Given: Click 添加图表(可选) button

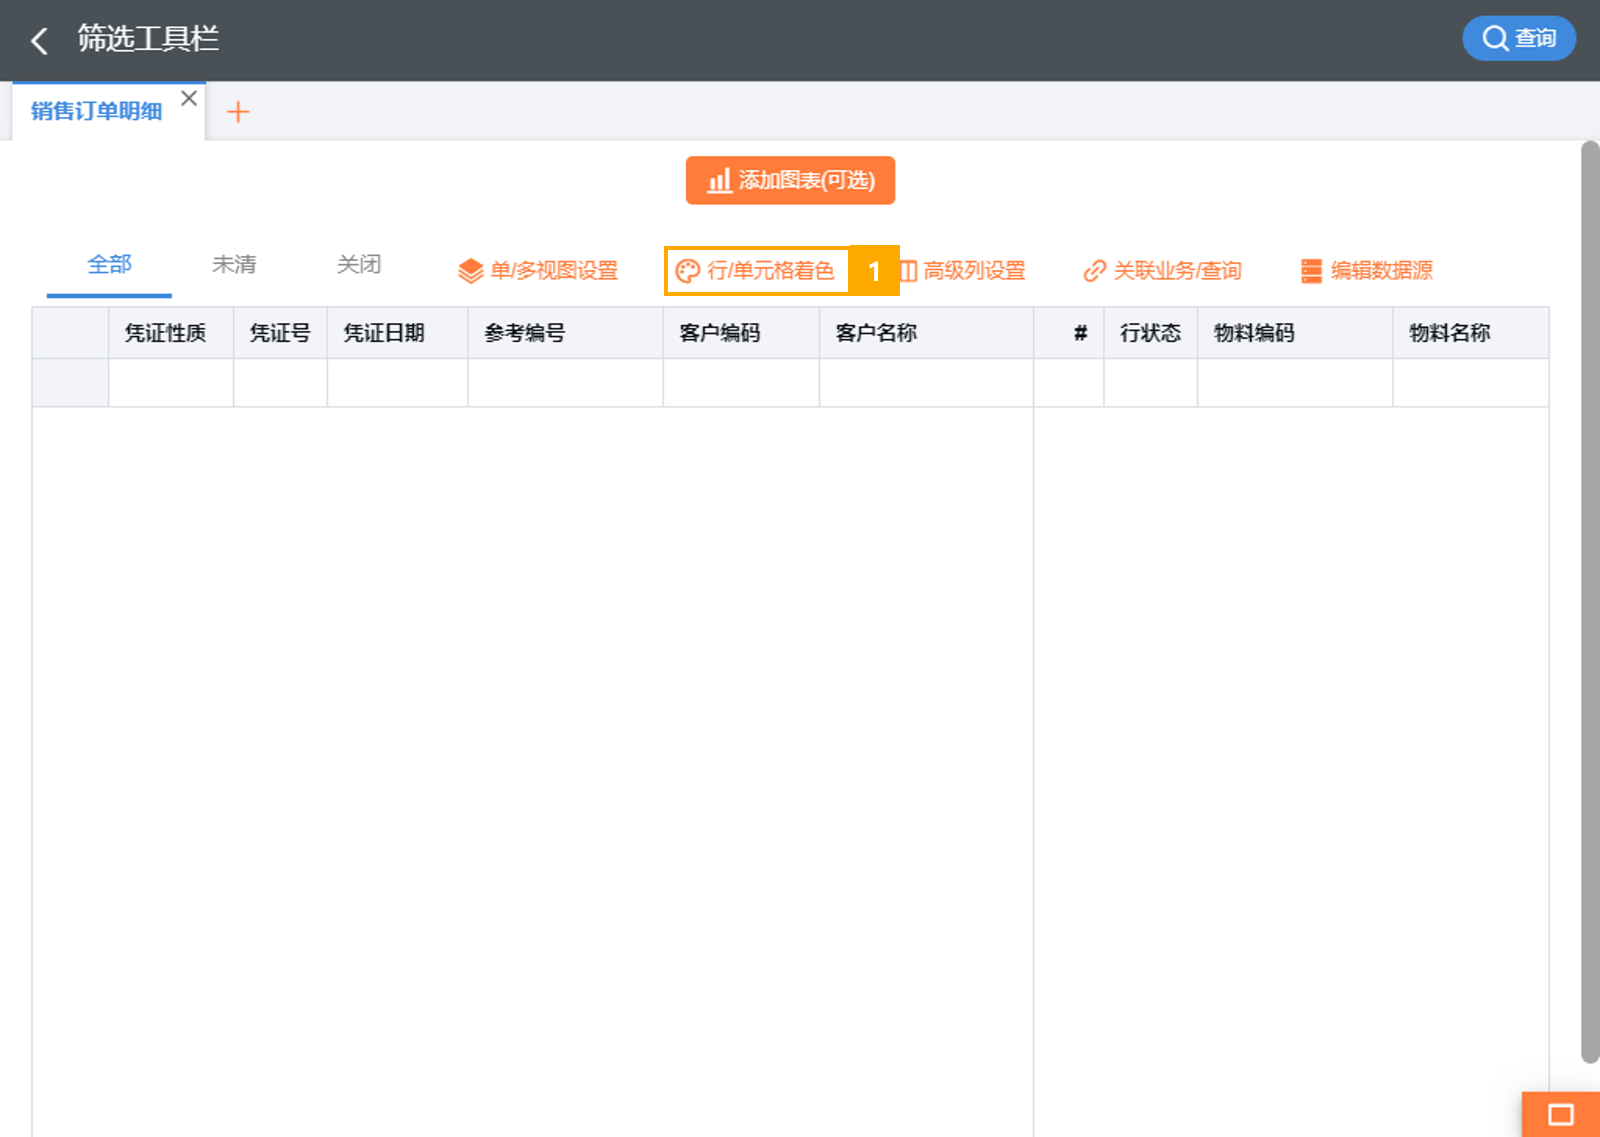Looking at the screenshot, I should pos(790,180).
